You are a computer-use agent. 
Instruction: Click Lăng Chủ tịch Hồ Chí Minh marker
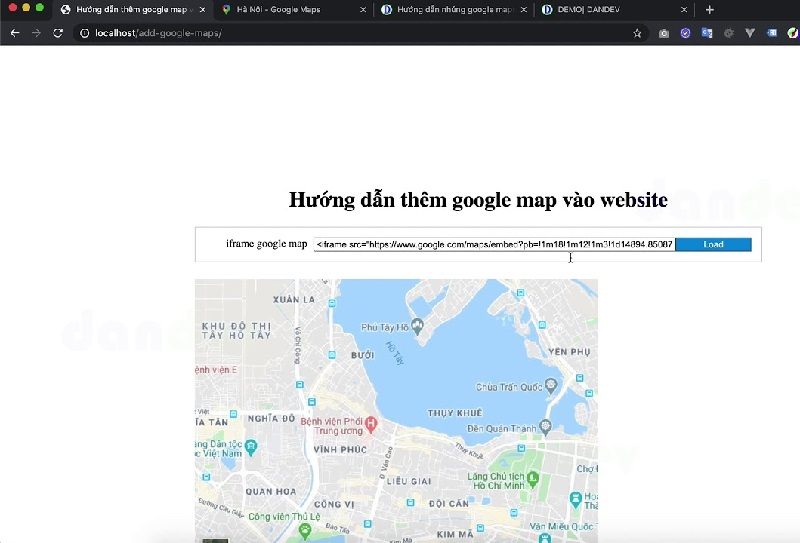pyautogui.click(x=533, y=478)
